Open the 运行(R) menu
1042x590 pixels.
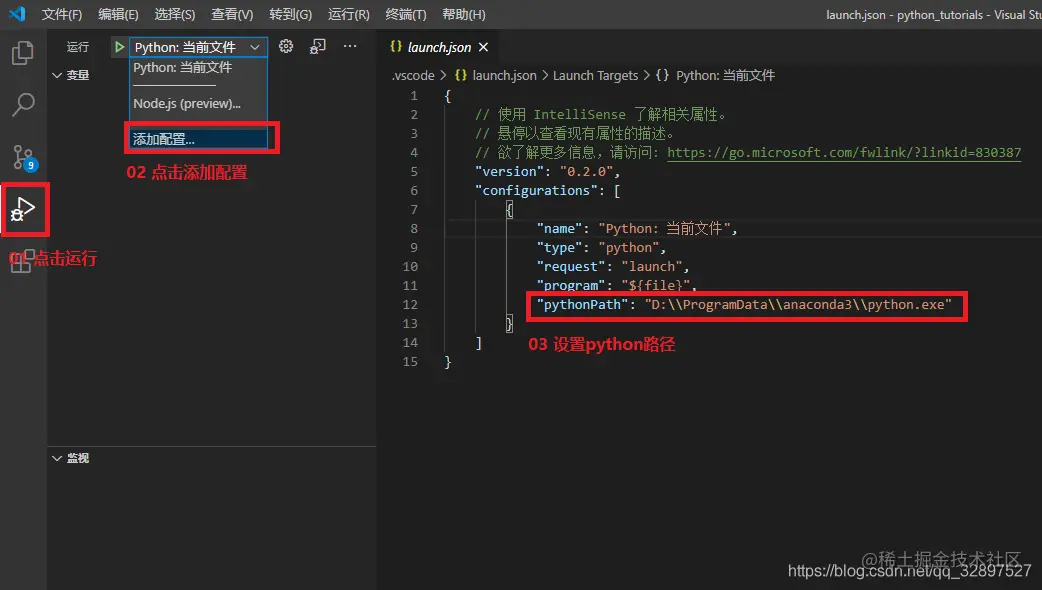(348, 15)
